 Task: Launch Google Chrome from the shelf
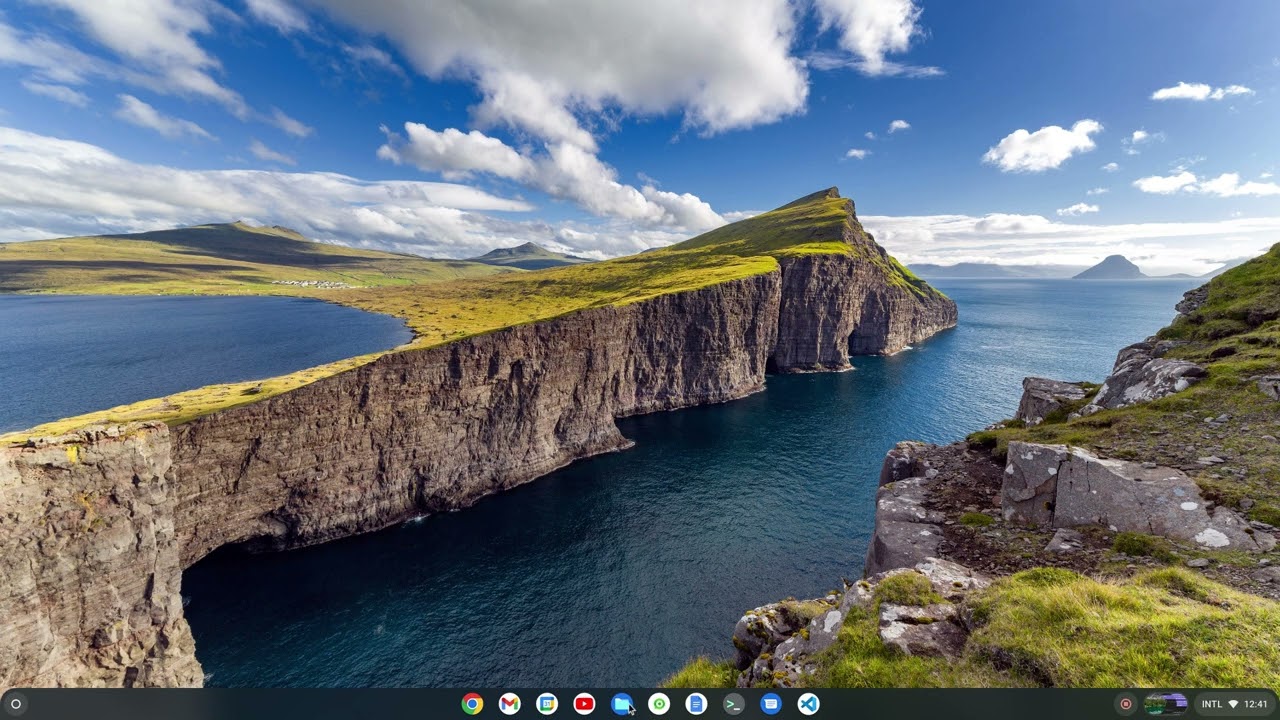tap(472, 704)
